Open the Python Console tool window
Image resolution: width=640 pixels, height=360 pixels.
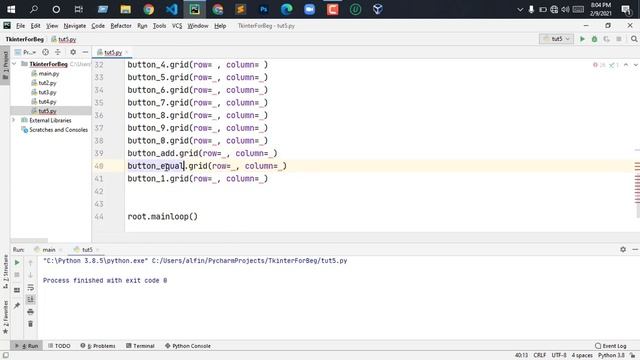coord(188,346)
